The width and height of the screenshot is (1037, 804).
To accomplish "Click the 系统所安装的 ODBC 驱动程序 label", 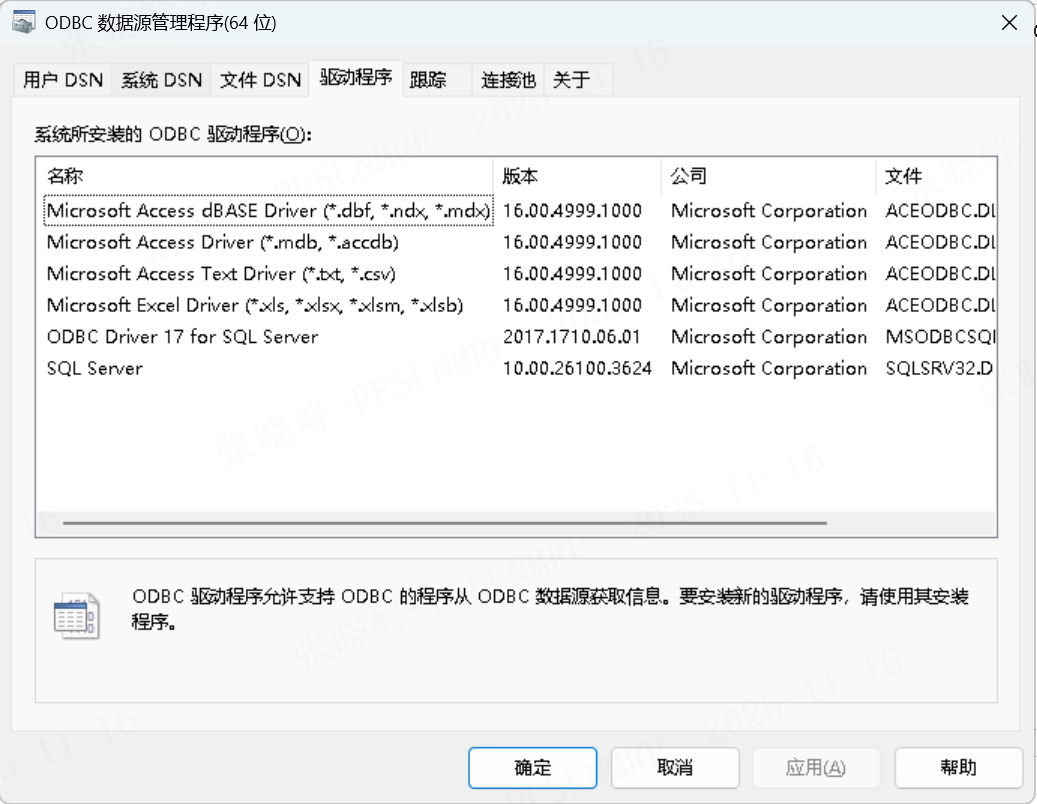I will click(x=173, y=134).
